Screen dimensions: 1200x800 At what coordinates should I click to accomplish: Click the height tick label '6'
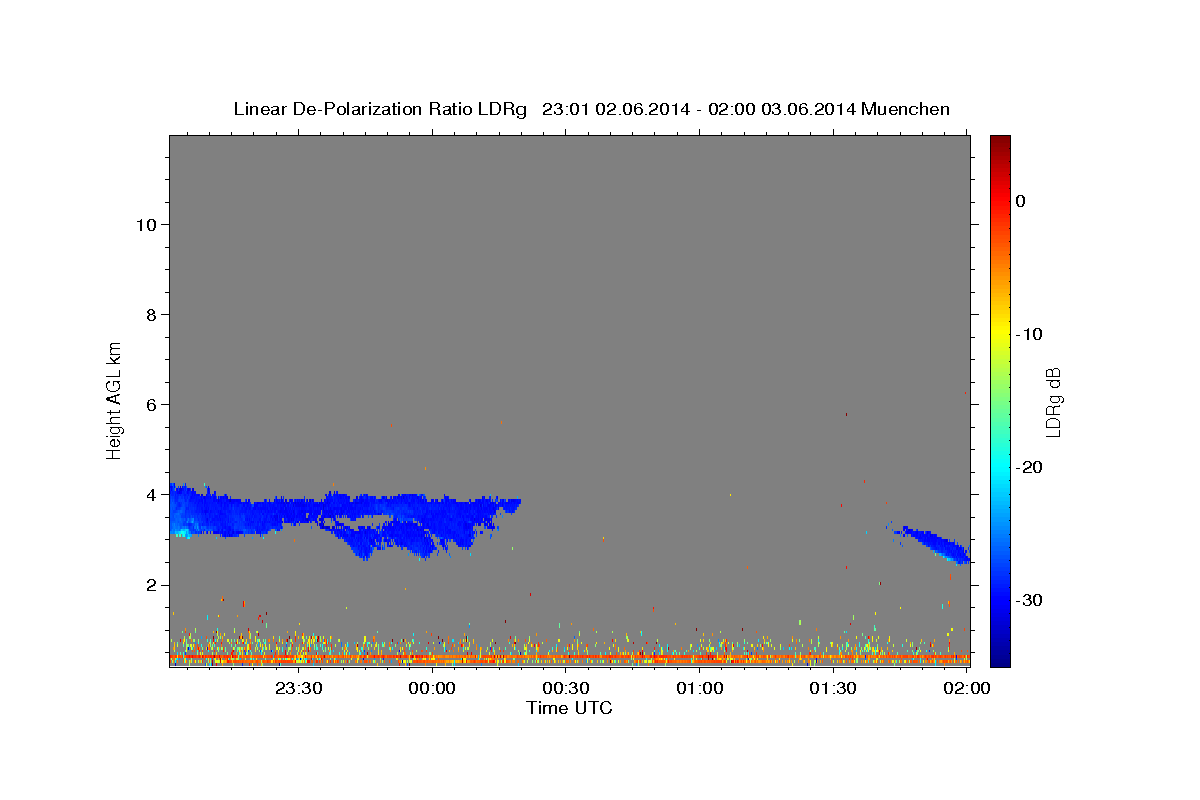point(151,404)
